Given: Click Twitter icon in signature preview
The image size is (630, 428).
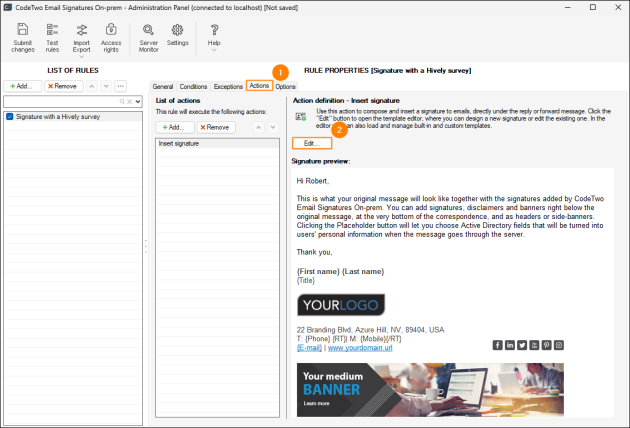Looking at the screenshot, I should [x=522, y=345].
